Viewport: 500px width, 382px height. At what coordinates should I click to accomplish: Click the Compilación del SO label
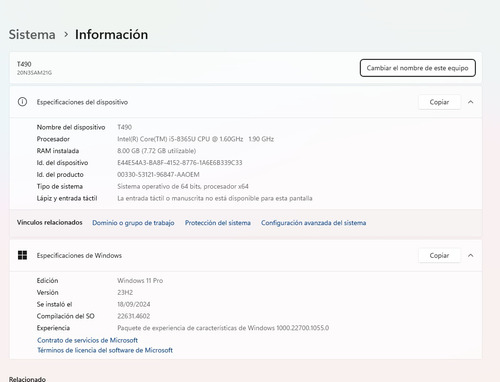pos(66,316)
